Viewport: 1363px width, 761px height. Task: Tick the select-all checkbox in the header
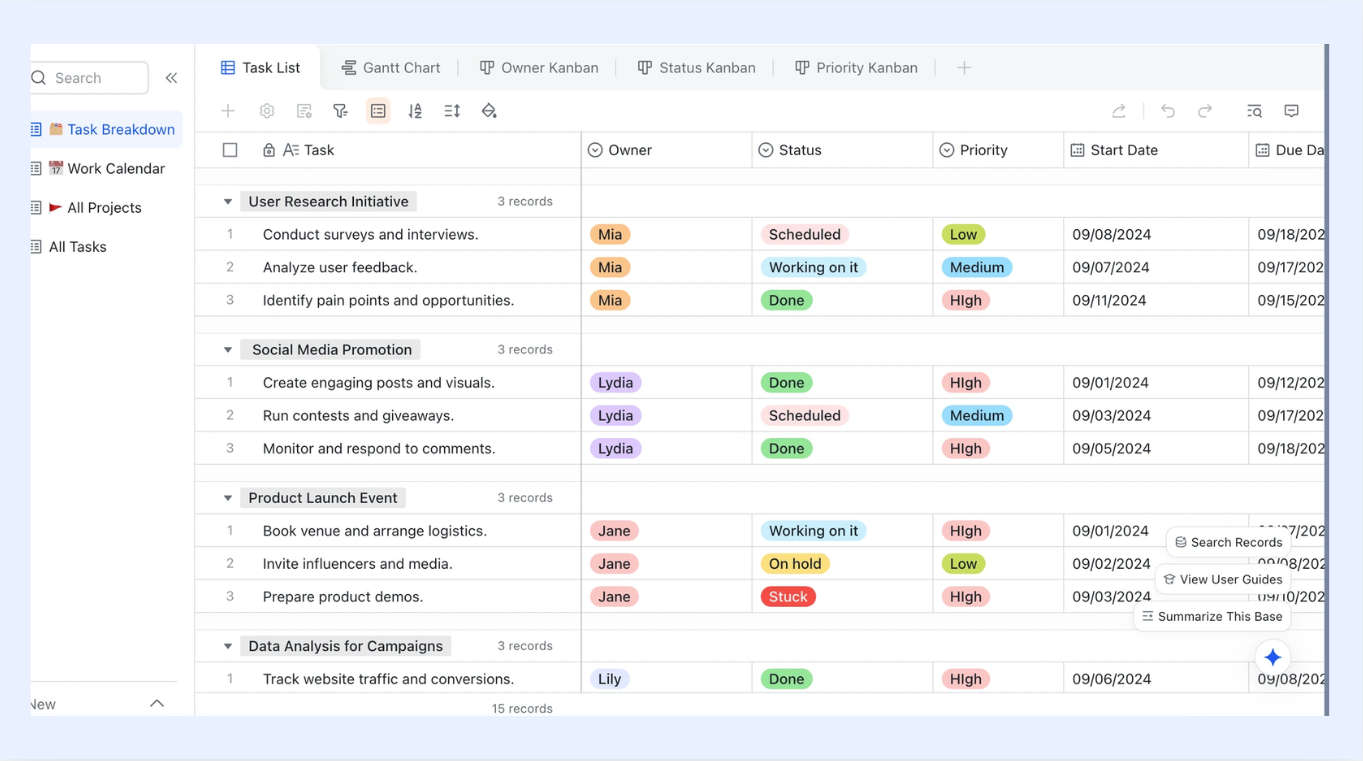(x=230, y=150)
